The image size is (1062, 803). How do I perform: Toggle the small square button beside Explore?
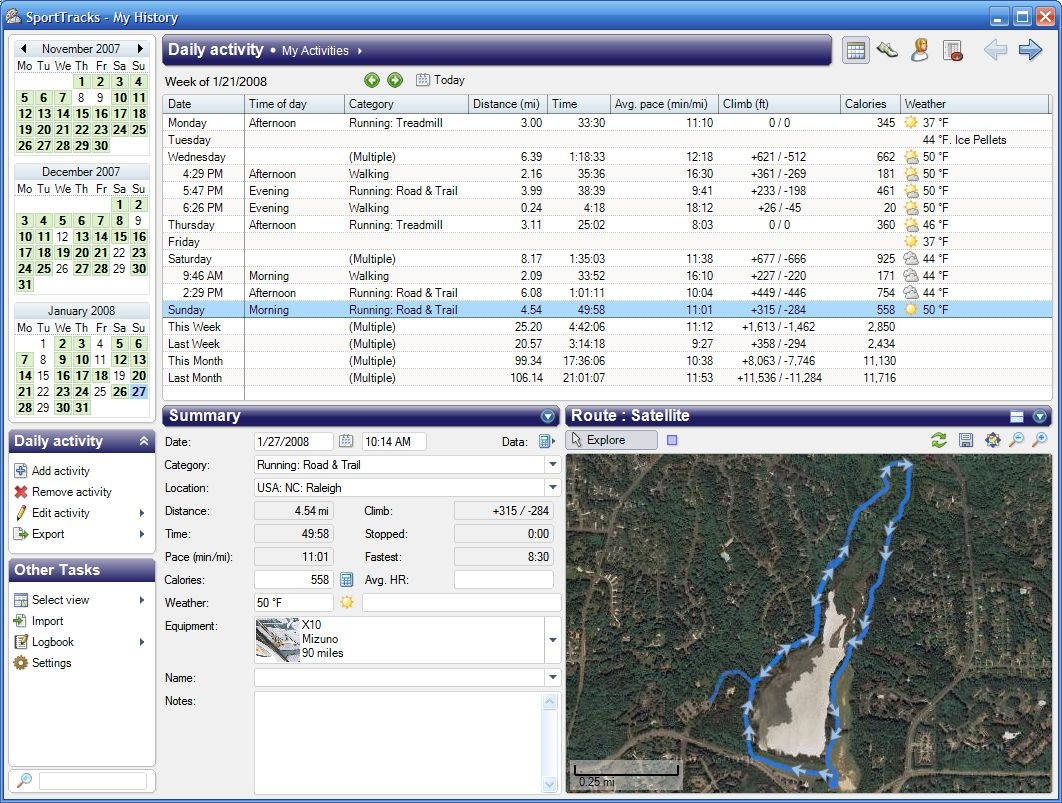[x=672, y=440]
